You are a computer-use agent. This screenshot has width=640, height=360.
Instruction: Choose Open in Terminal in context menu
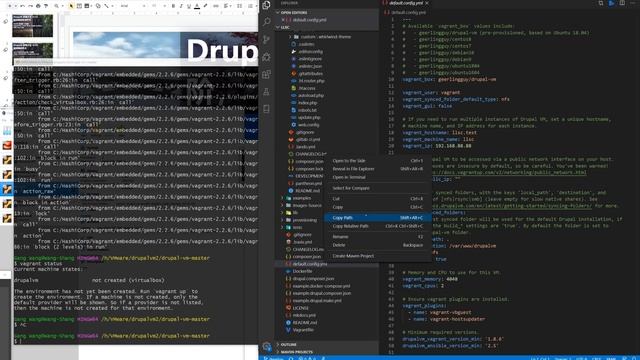tap(378, 177)
